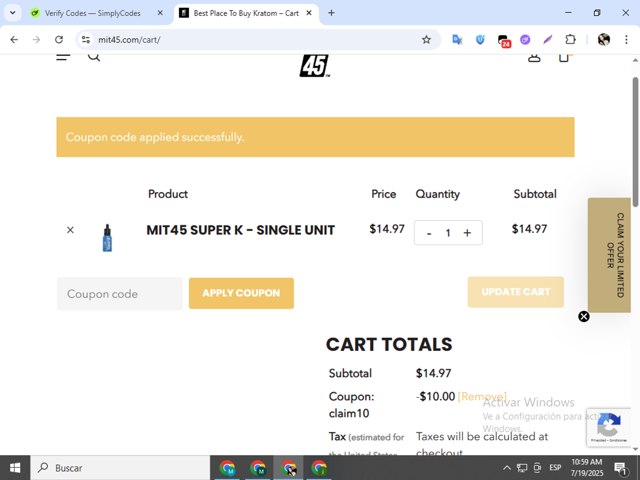Open the first Chrome taskbar icon
The image size is (640, 480).
click(x=227, y=468)
